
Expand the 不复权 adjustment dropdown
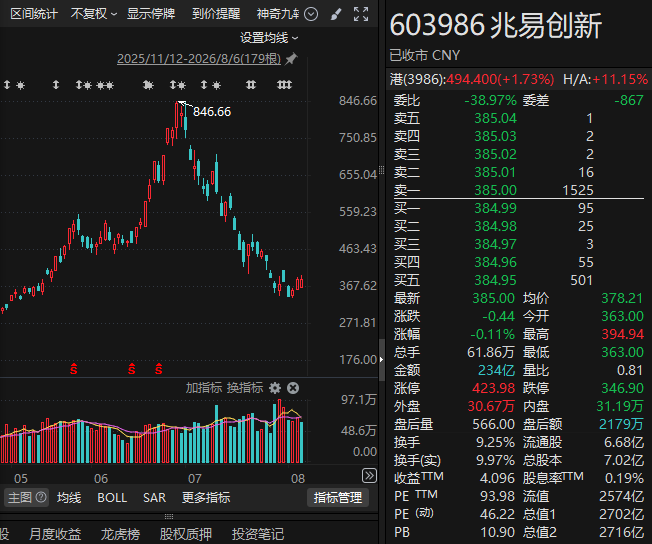coord(94,14)
